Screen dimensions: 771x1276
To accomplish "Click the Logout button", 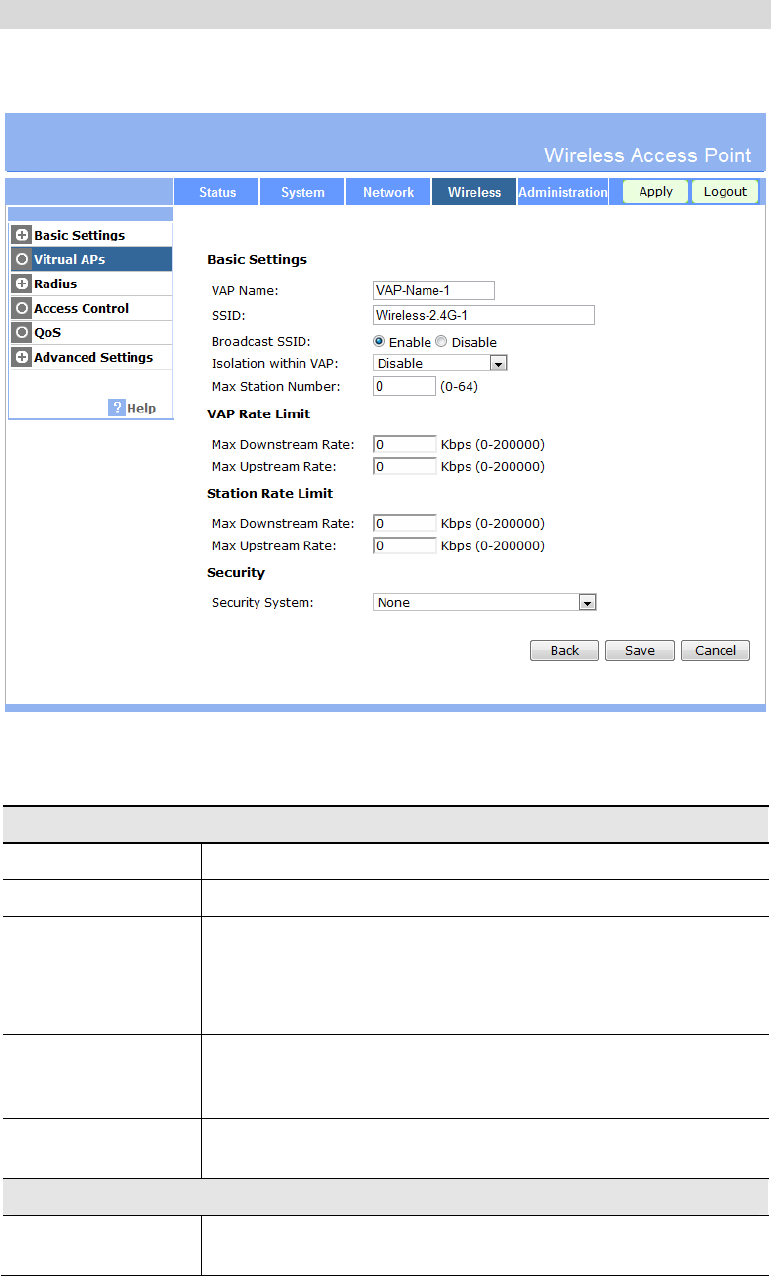I will 725,191.
